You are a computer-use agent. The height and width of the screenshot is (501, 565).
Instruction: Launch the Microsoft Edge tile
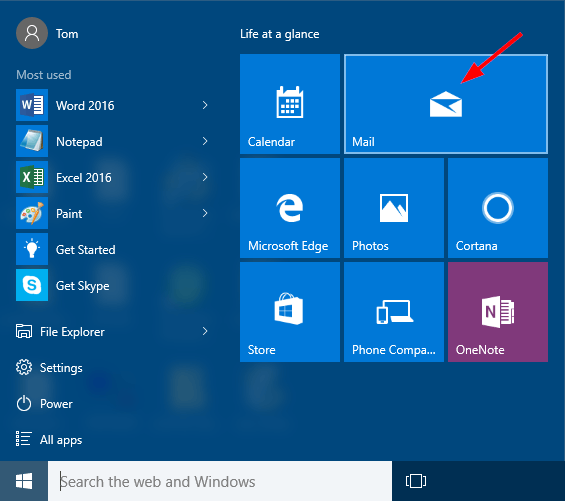coord(290,208)
